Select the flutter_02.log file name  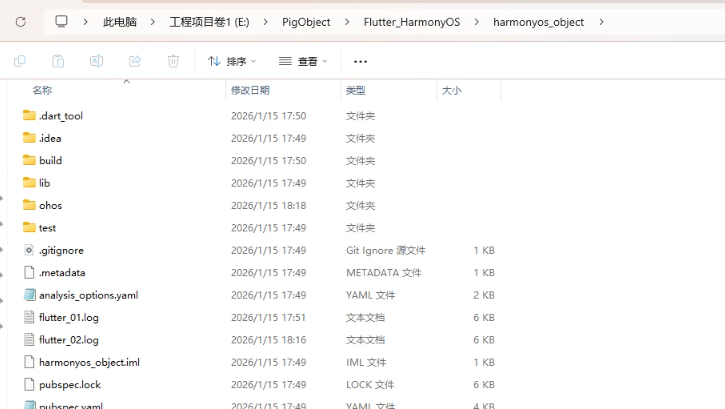coord(69,340)
